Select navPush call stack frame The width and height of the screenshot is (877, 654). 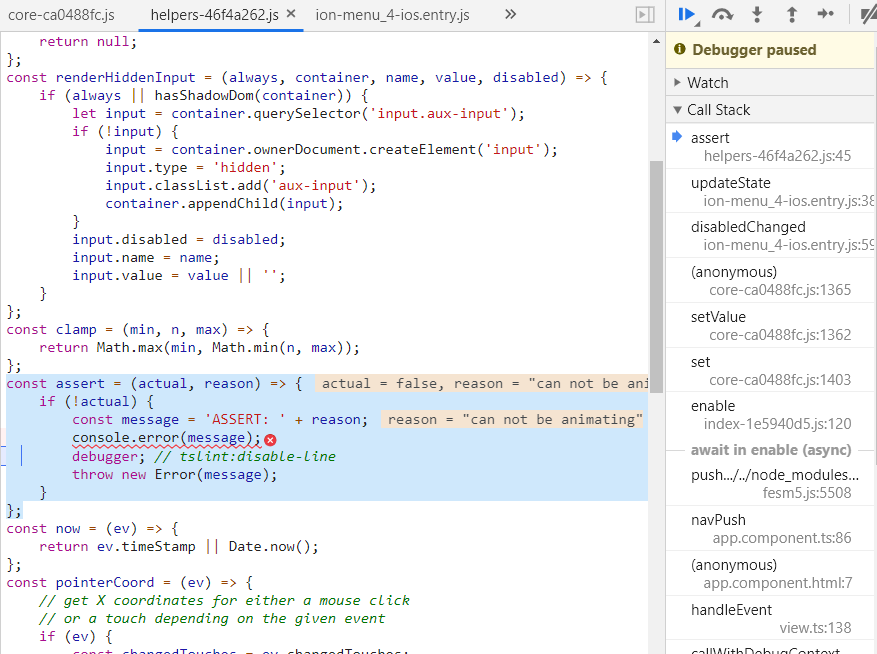tap(771, 529)
